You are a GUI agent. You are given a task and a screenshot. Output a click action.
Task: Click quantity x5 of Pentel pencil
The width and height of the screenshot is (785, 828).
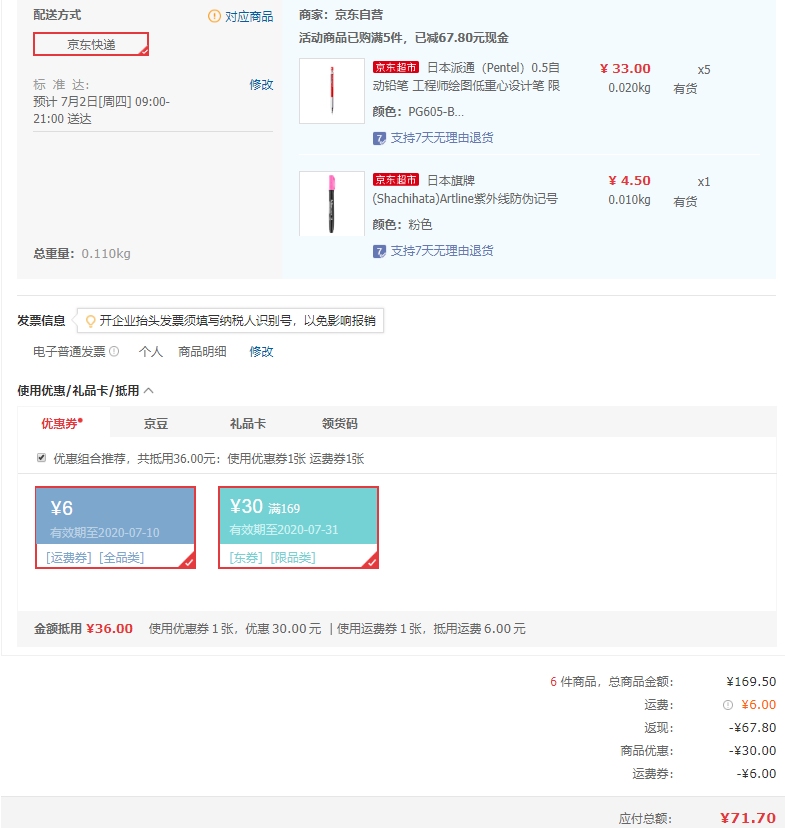point(704,70)
